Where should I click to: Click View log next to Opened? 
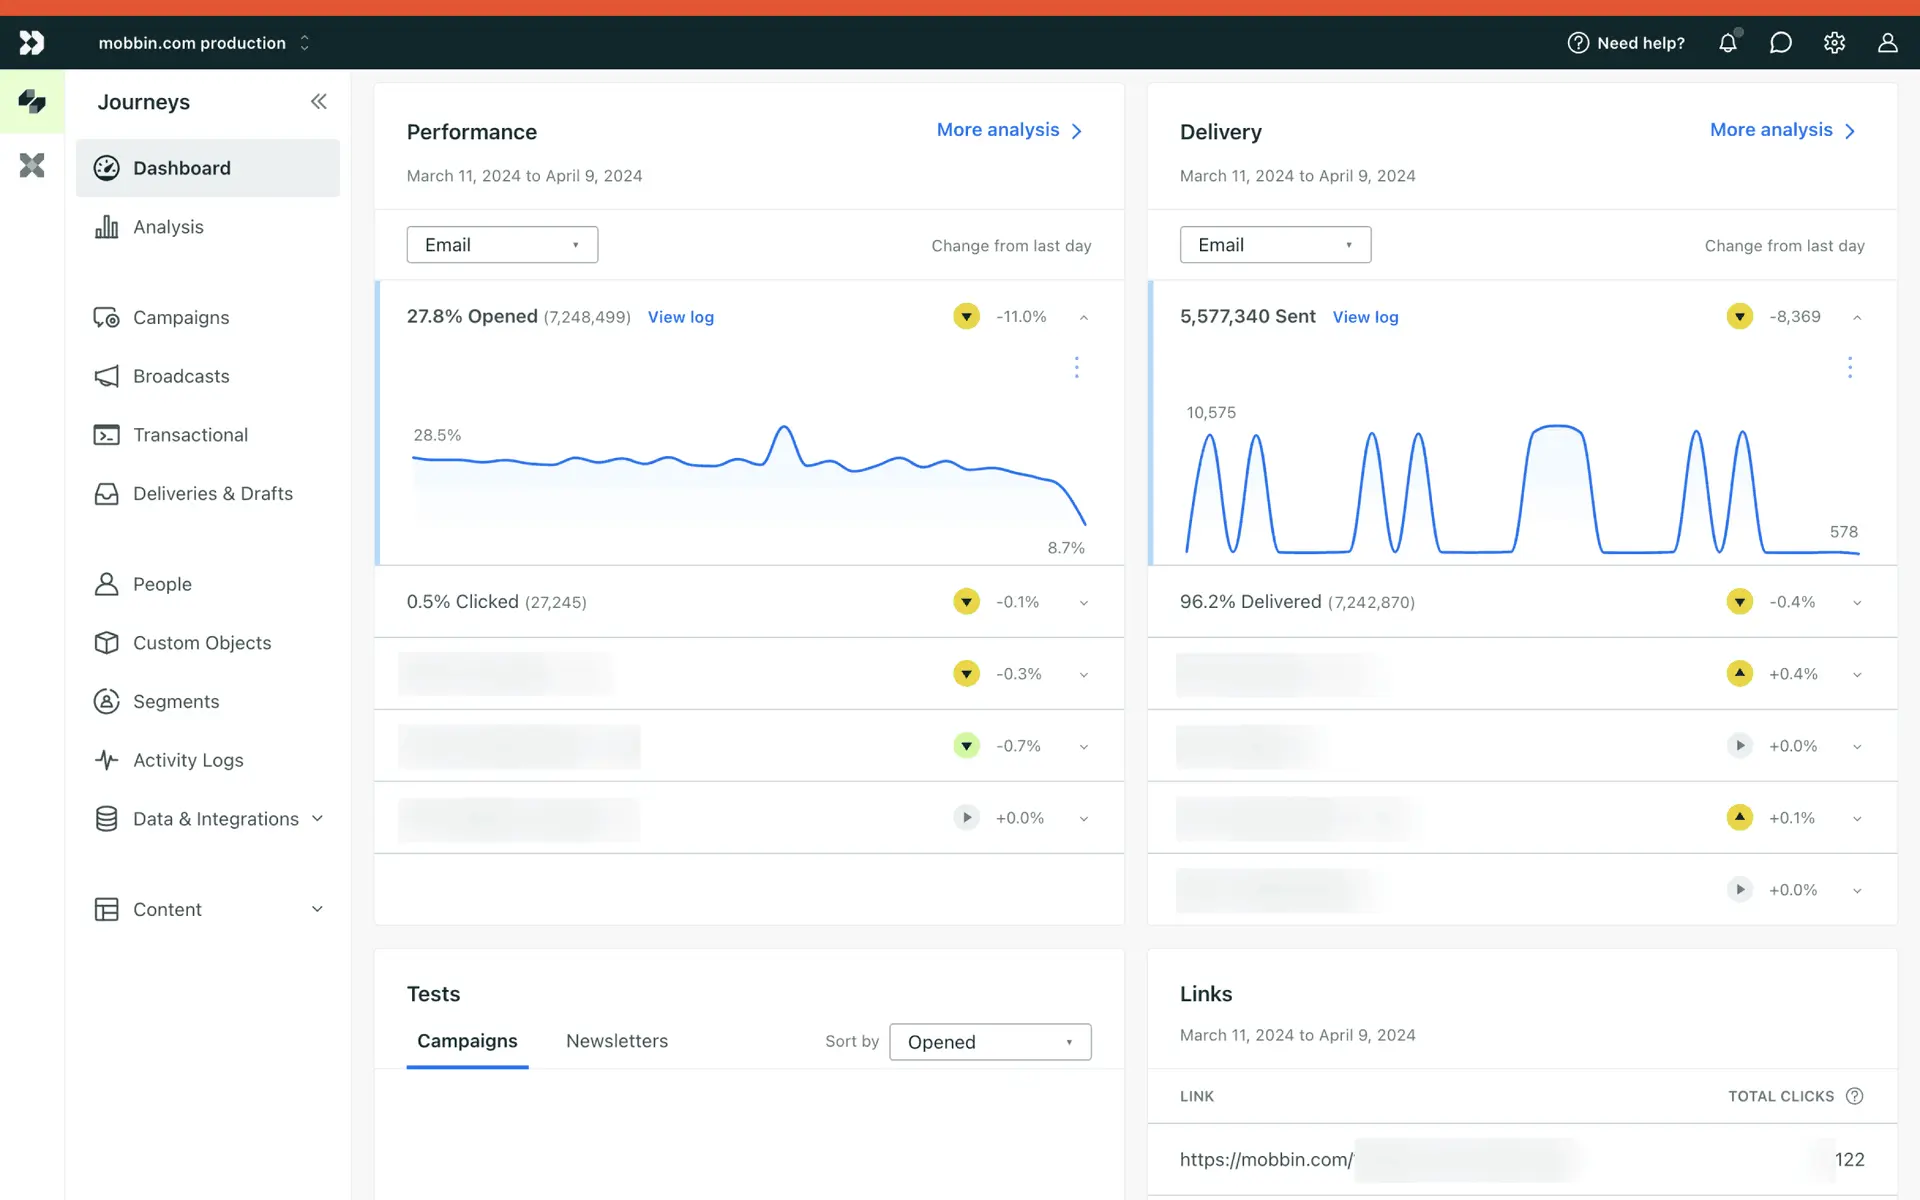point(680,317)
